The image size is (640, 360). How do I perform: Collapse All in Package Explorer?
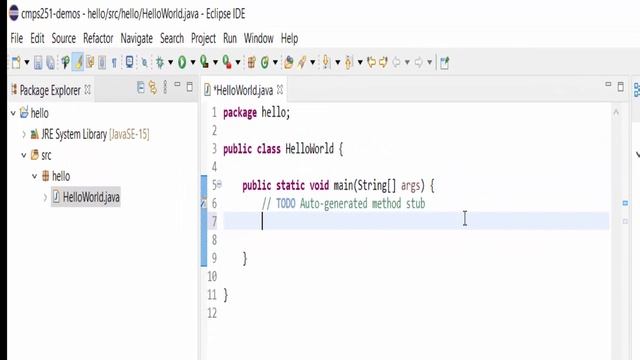tap(140, 87)
